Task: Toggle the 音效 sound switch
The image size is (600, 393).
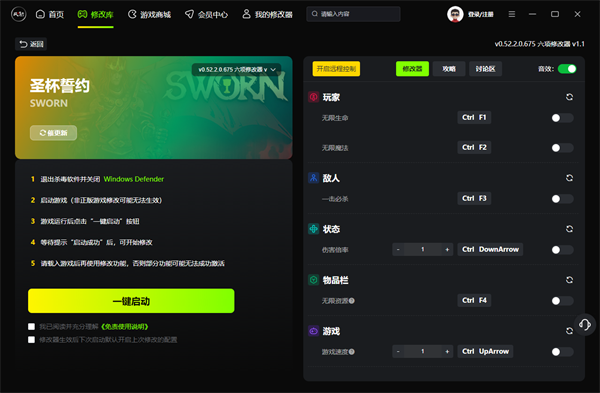Action: tap(567, 69)
